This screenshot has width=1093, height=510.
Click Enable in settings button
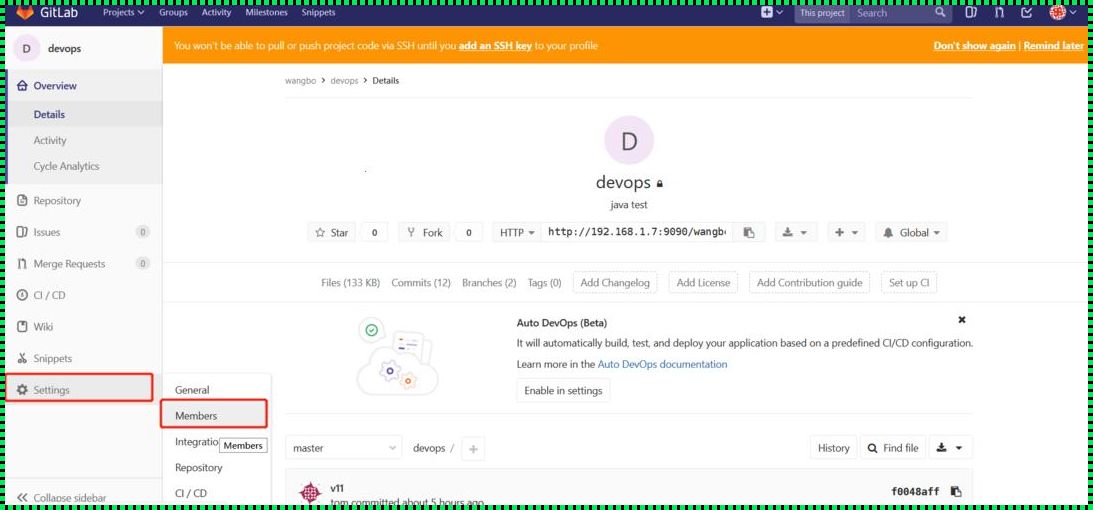(563, 390)
